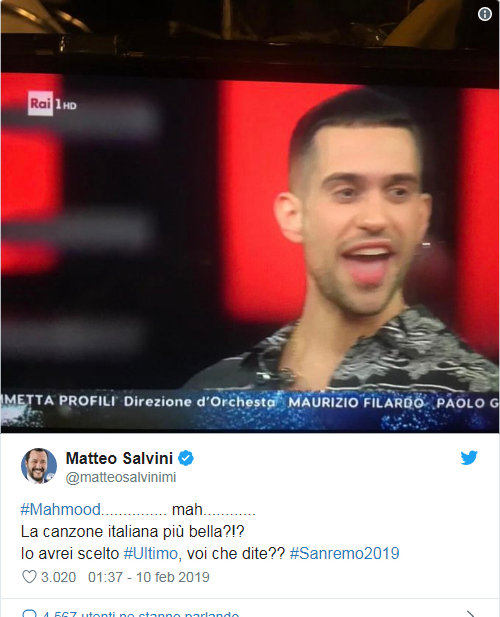The image size is (500, 617).
Task: Click the verified badge beside Matteo Salvini
Action: click(x=186, y=458)
